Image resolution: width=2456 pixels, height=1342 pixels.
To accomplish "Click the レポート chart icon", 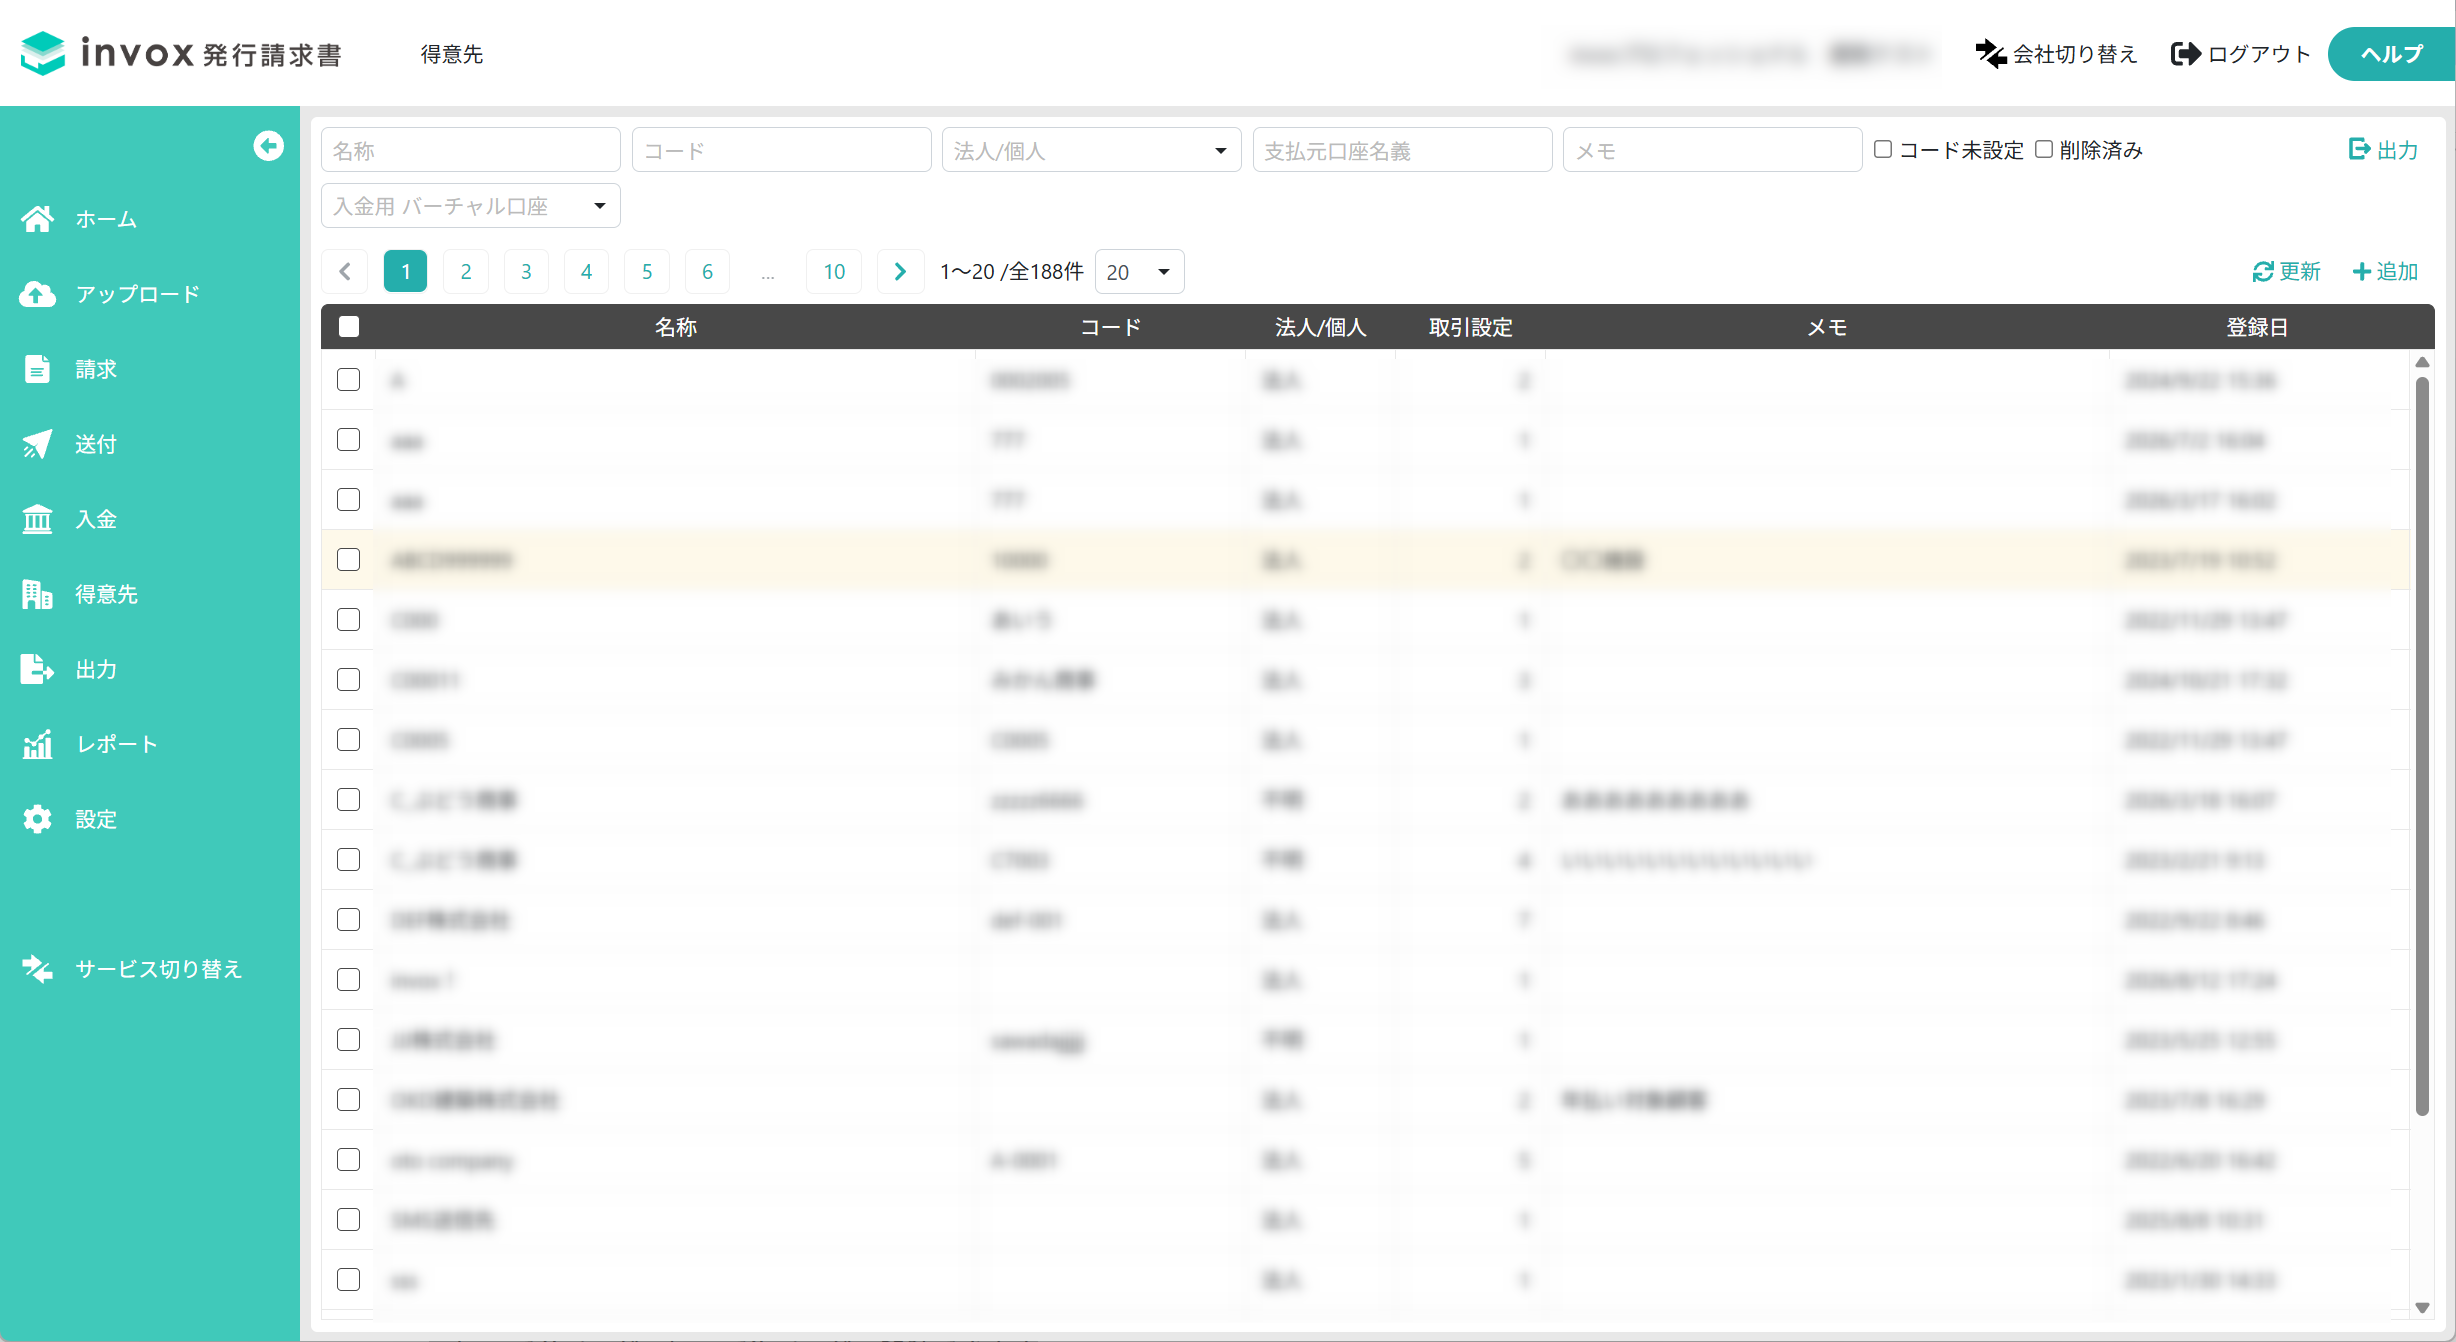I will tap(38, 744).
